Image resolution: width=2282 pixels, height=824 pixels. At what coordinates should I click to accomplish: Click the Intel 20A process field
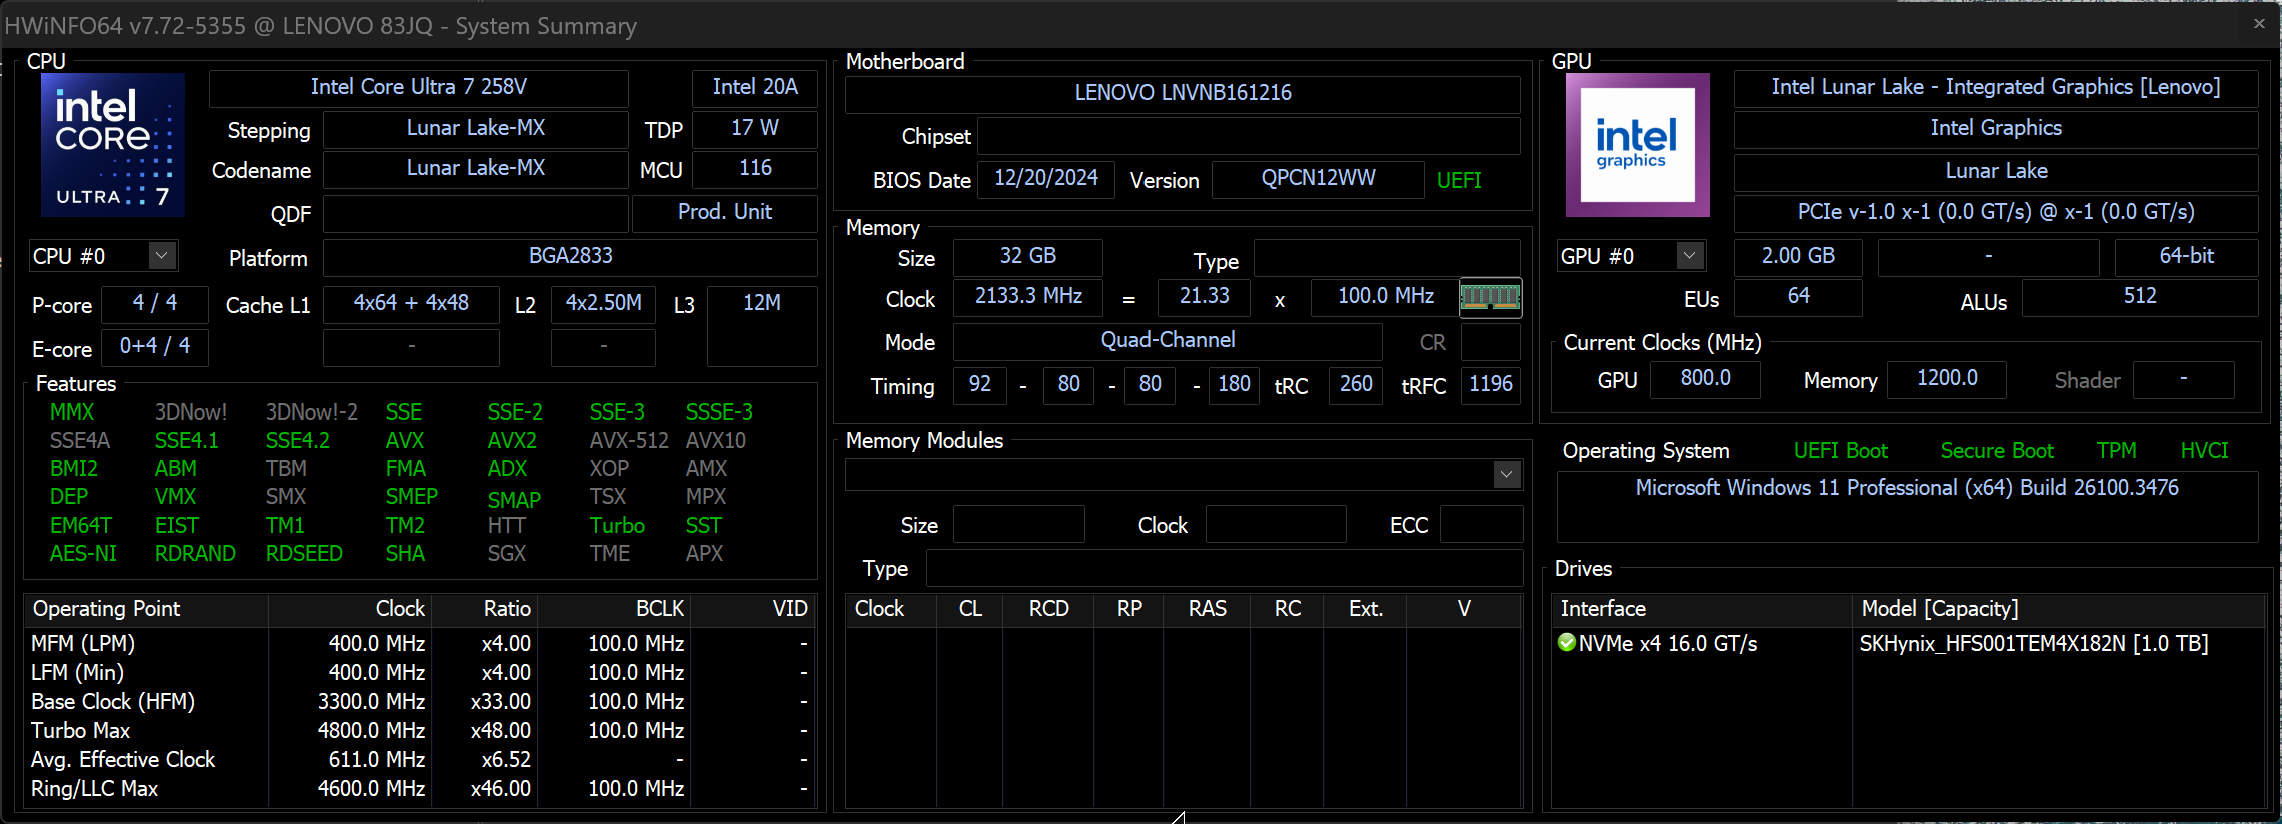point(755,87)
